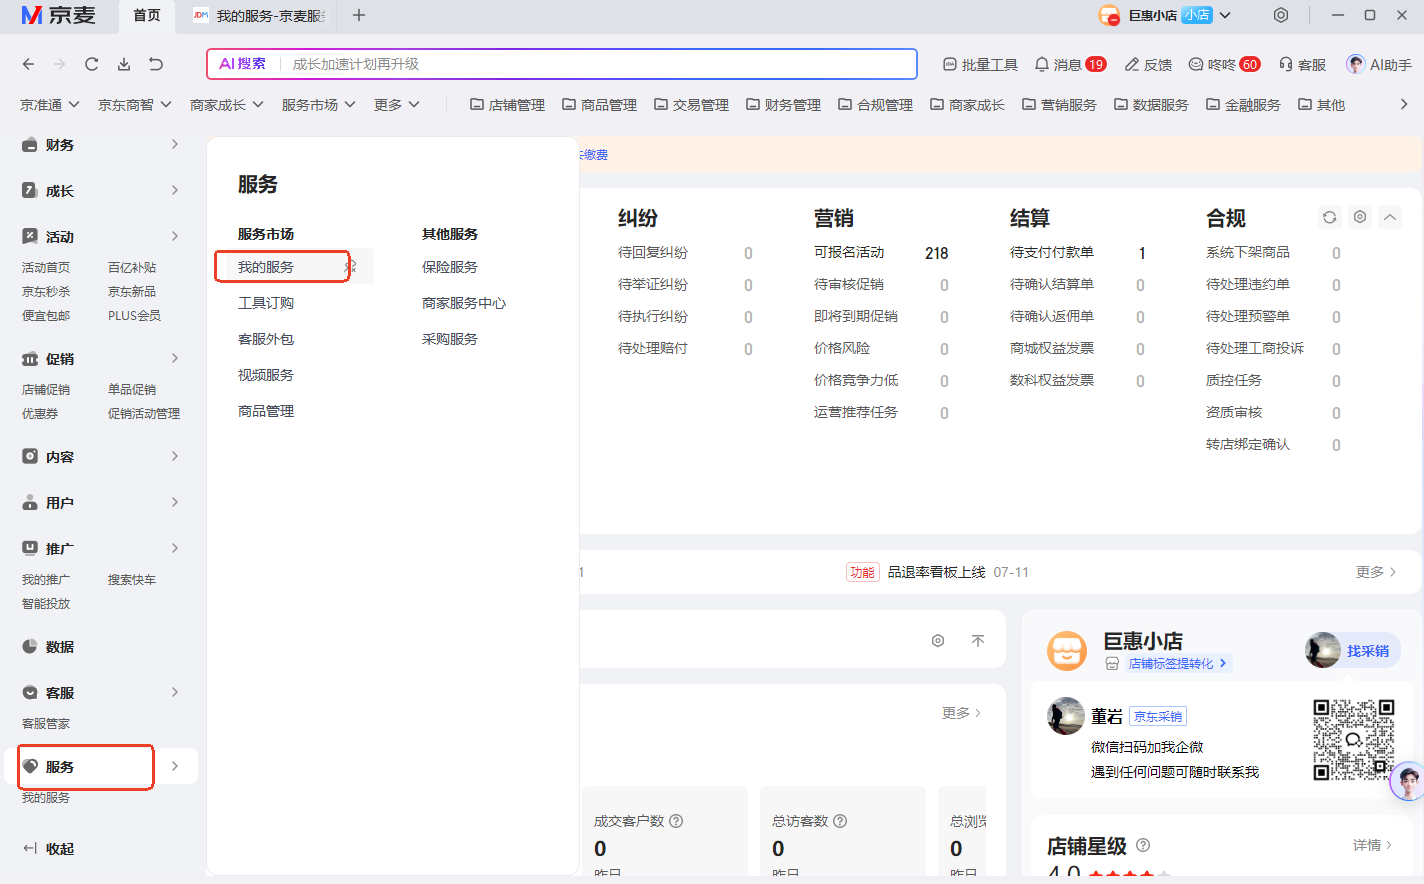Open 待支付付款单 item
The height and width of the screenshot is (884, 1424).
[x=1052, y=252]
